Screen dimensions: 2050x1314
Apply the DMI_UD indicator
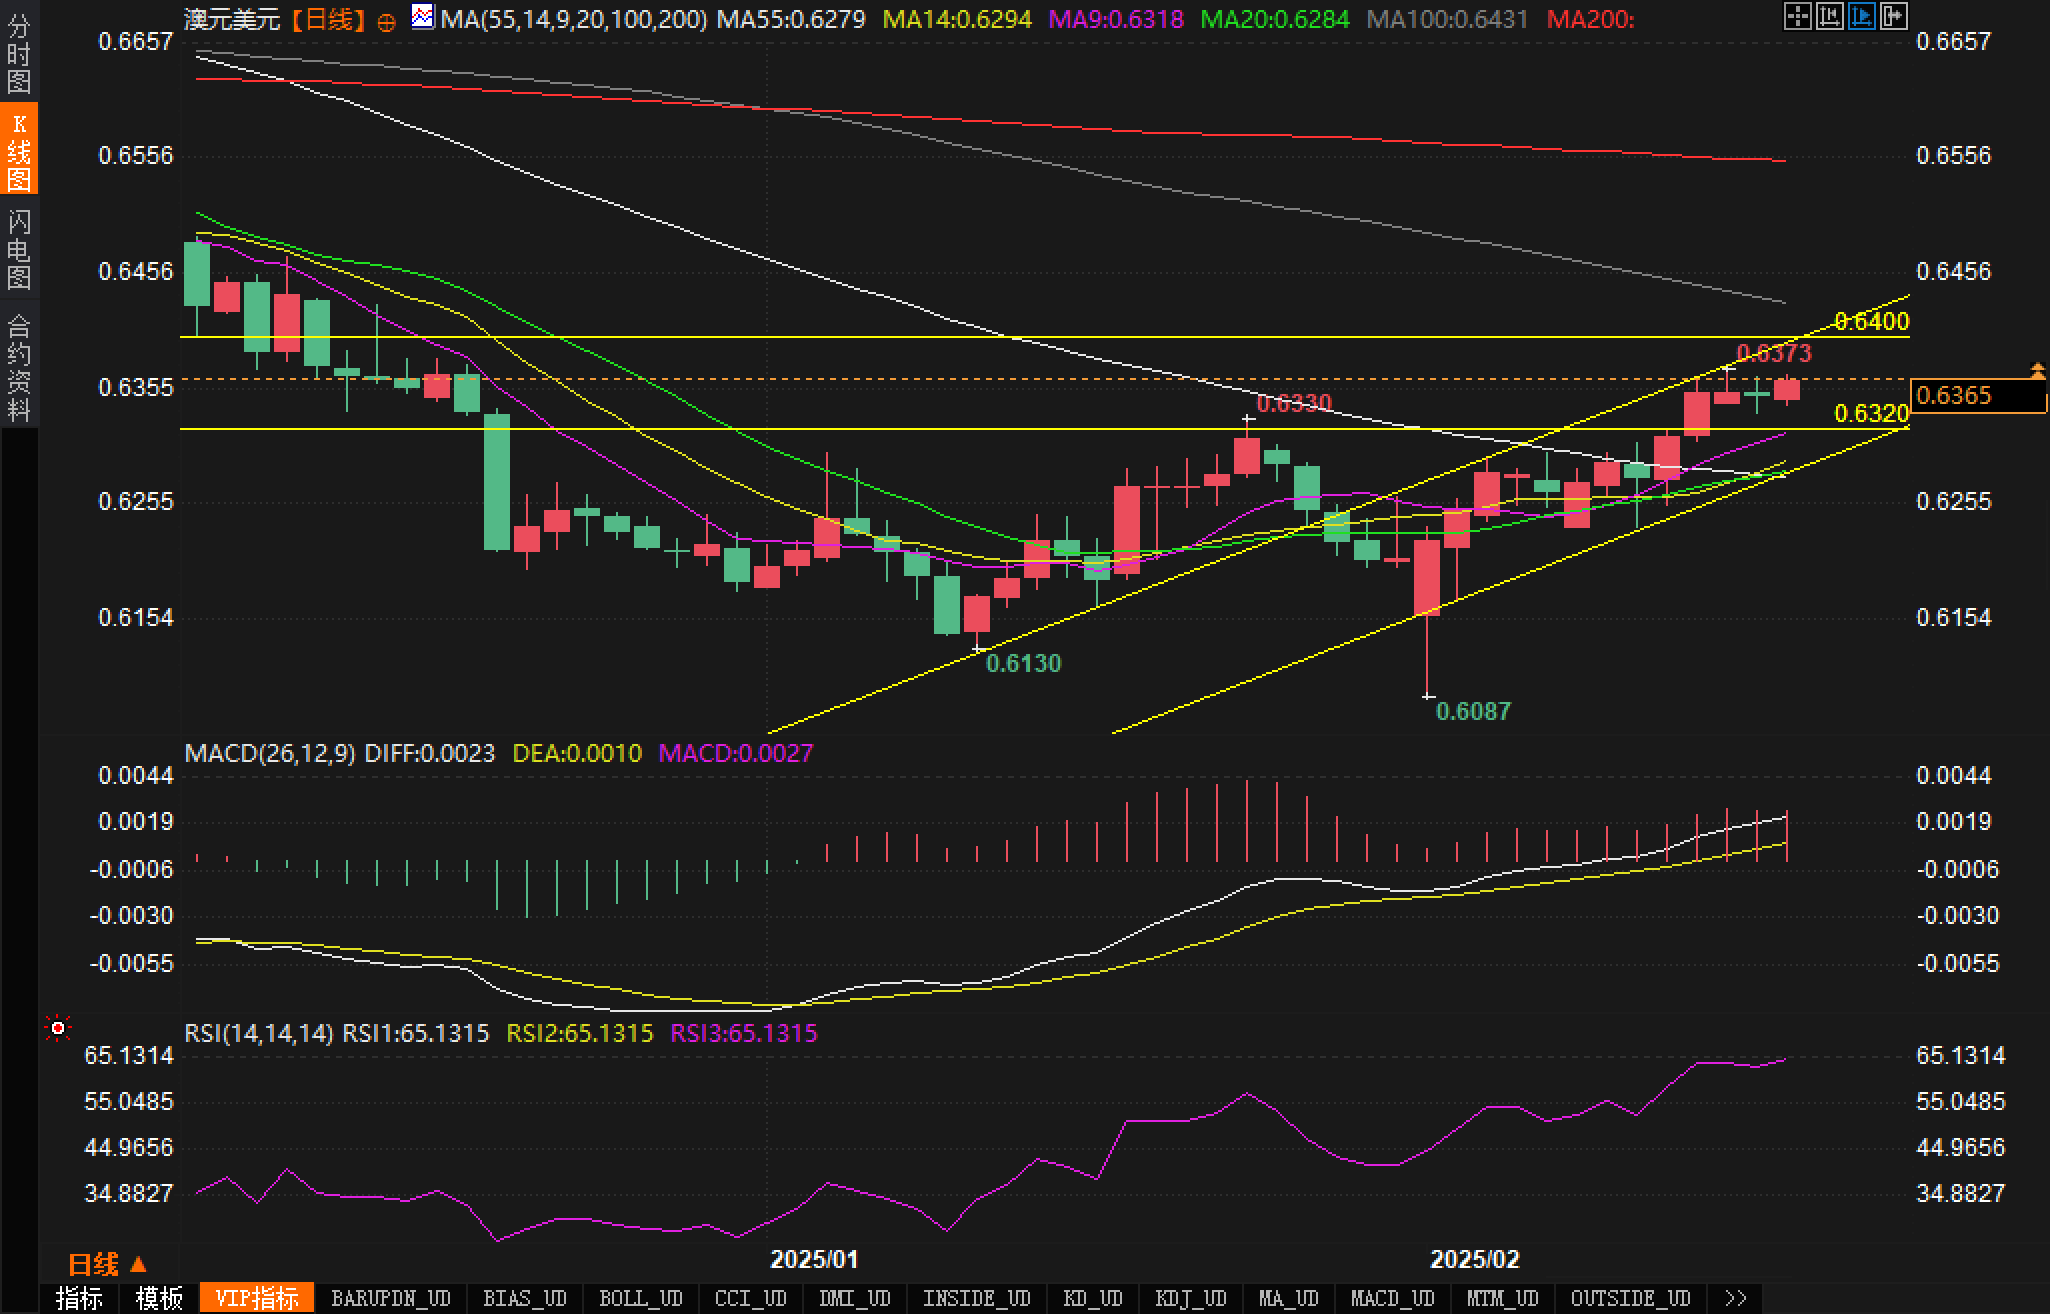pos(855,1298)
